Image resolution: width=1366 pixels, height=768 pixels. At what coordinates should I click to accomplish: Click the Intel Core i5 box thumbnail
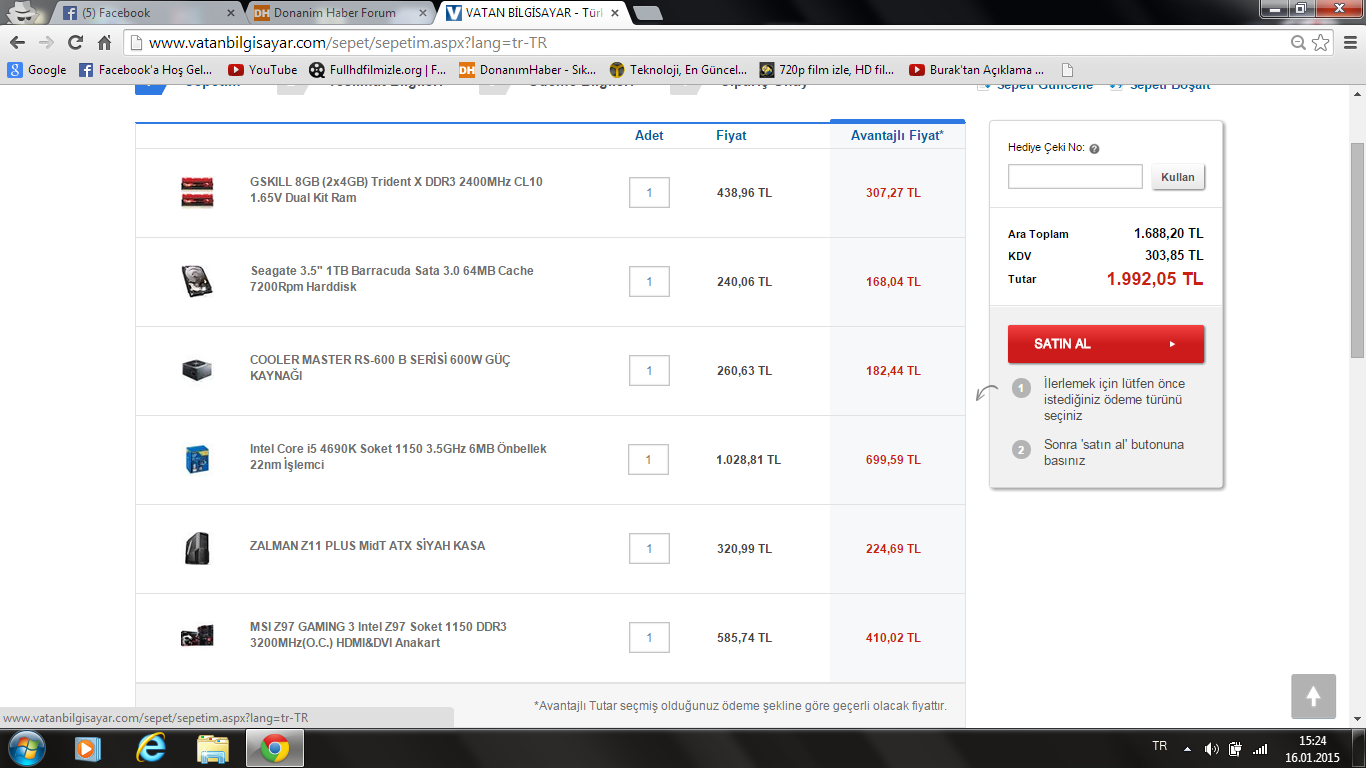click(197, 459)
